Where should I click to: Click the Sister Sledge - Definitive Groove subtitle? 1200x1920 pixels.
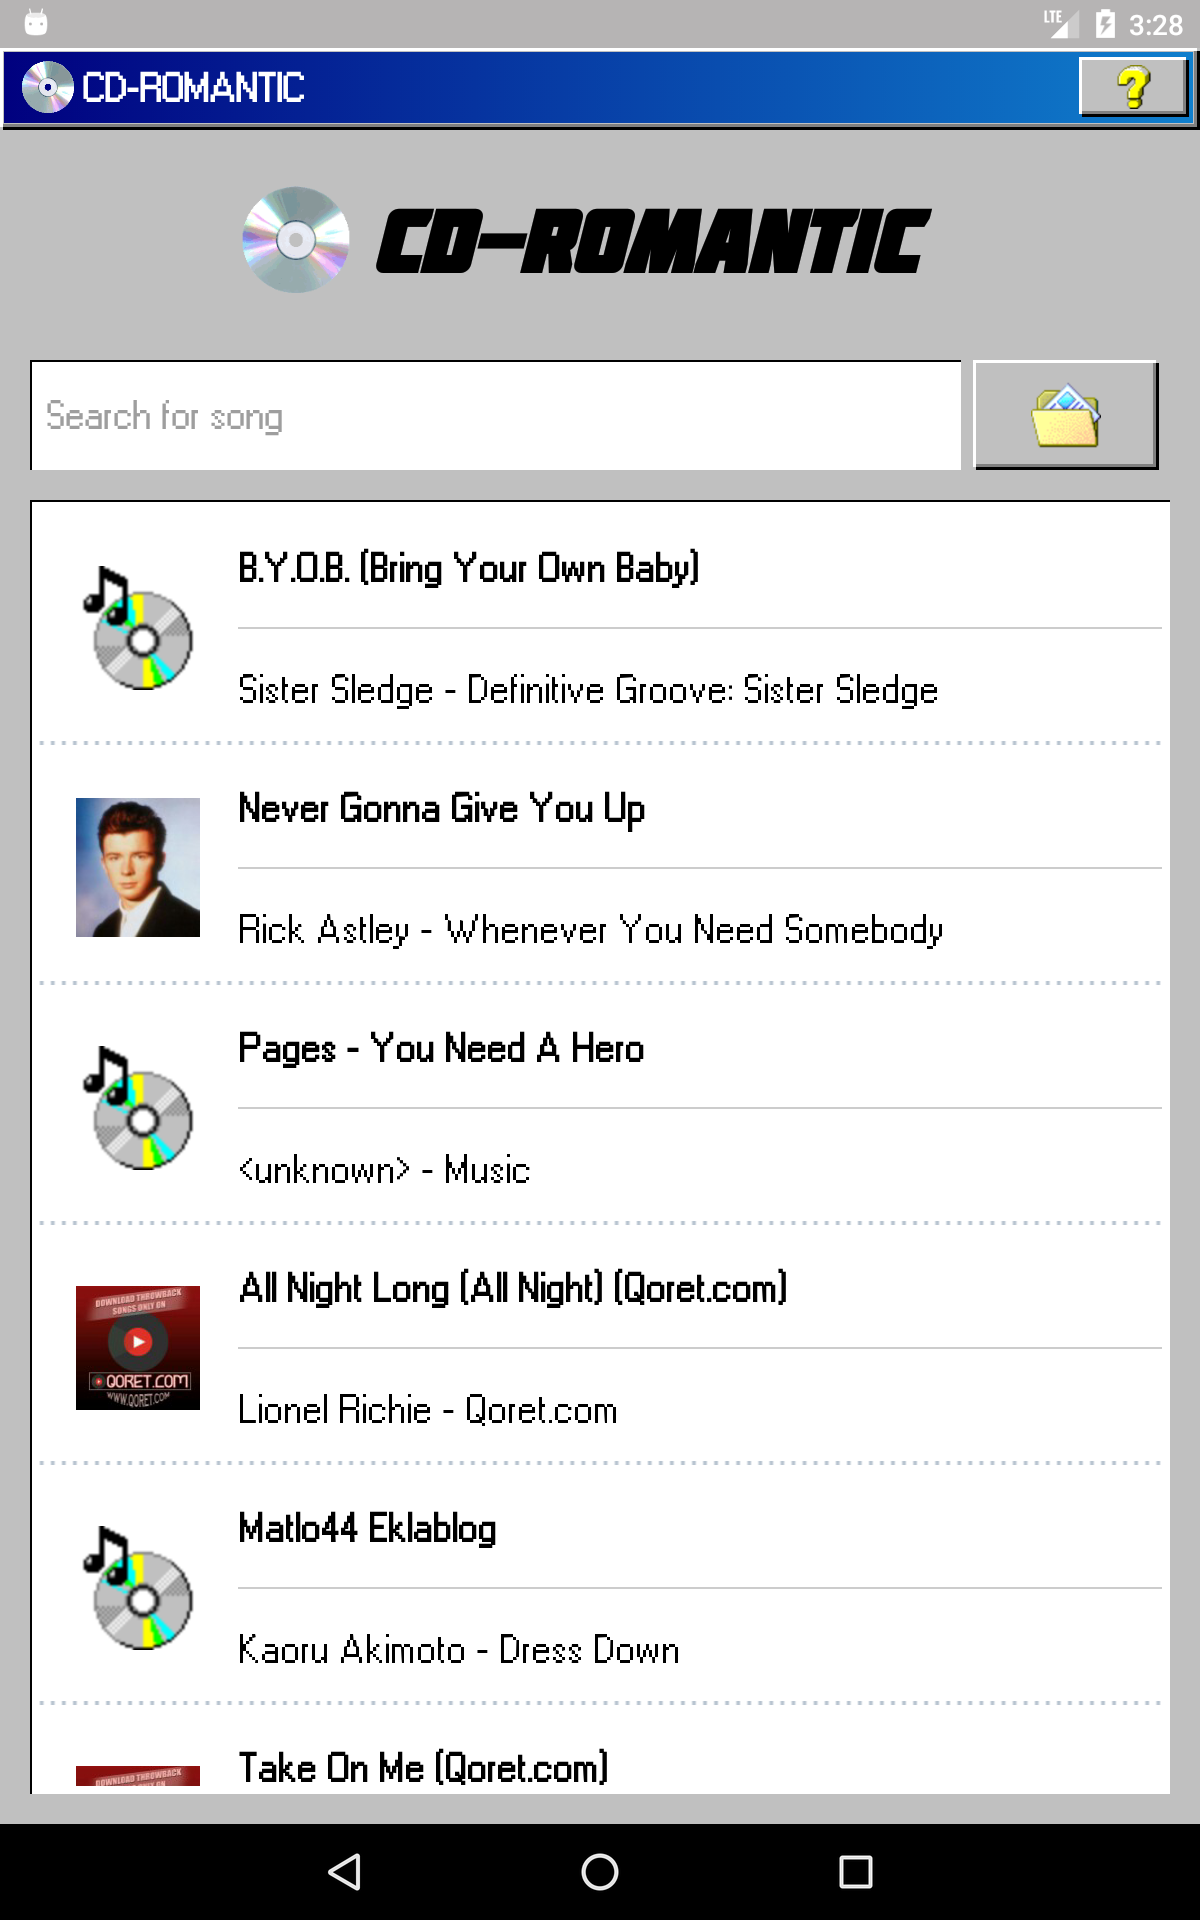click(588, 690)
